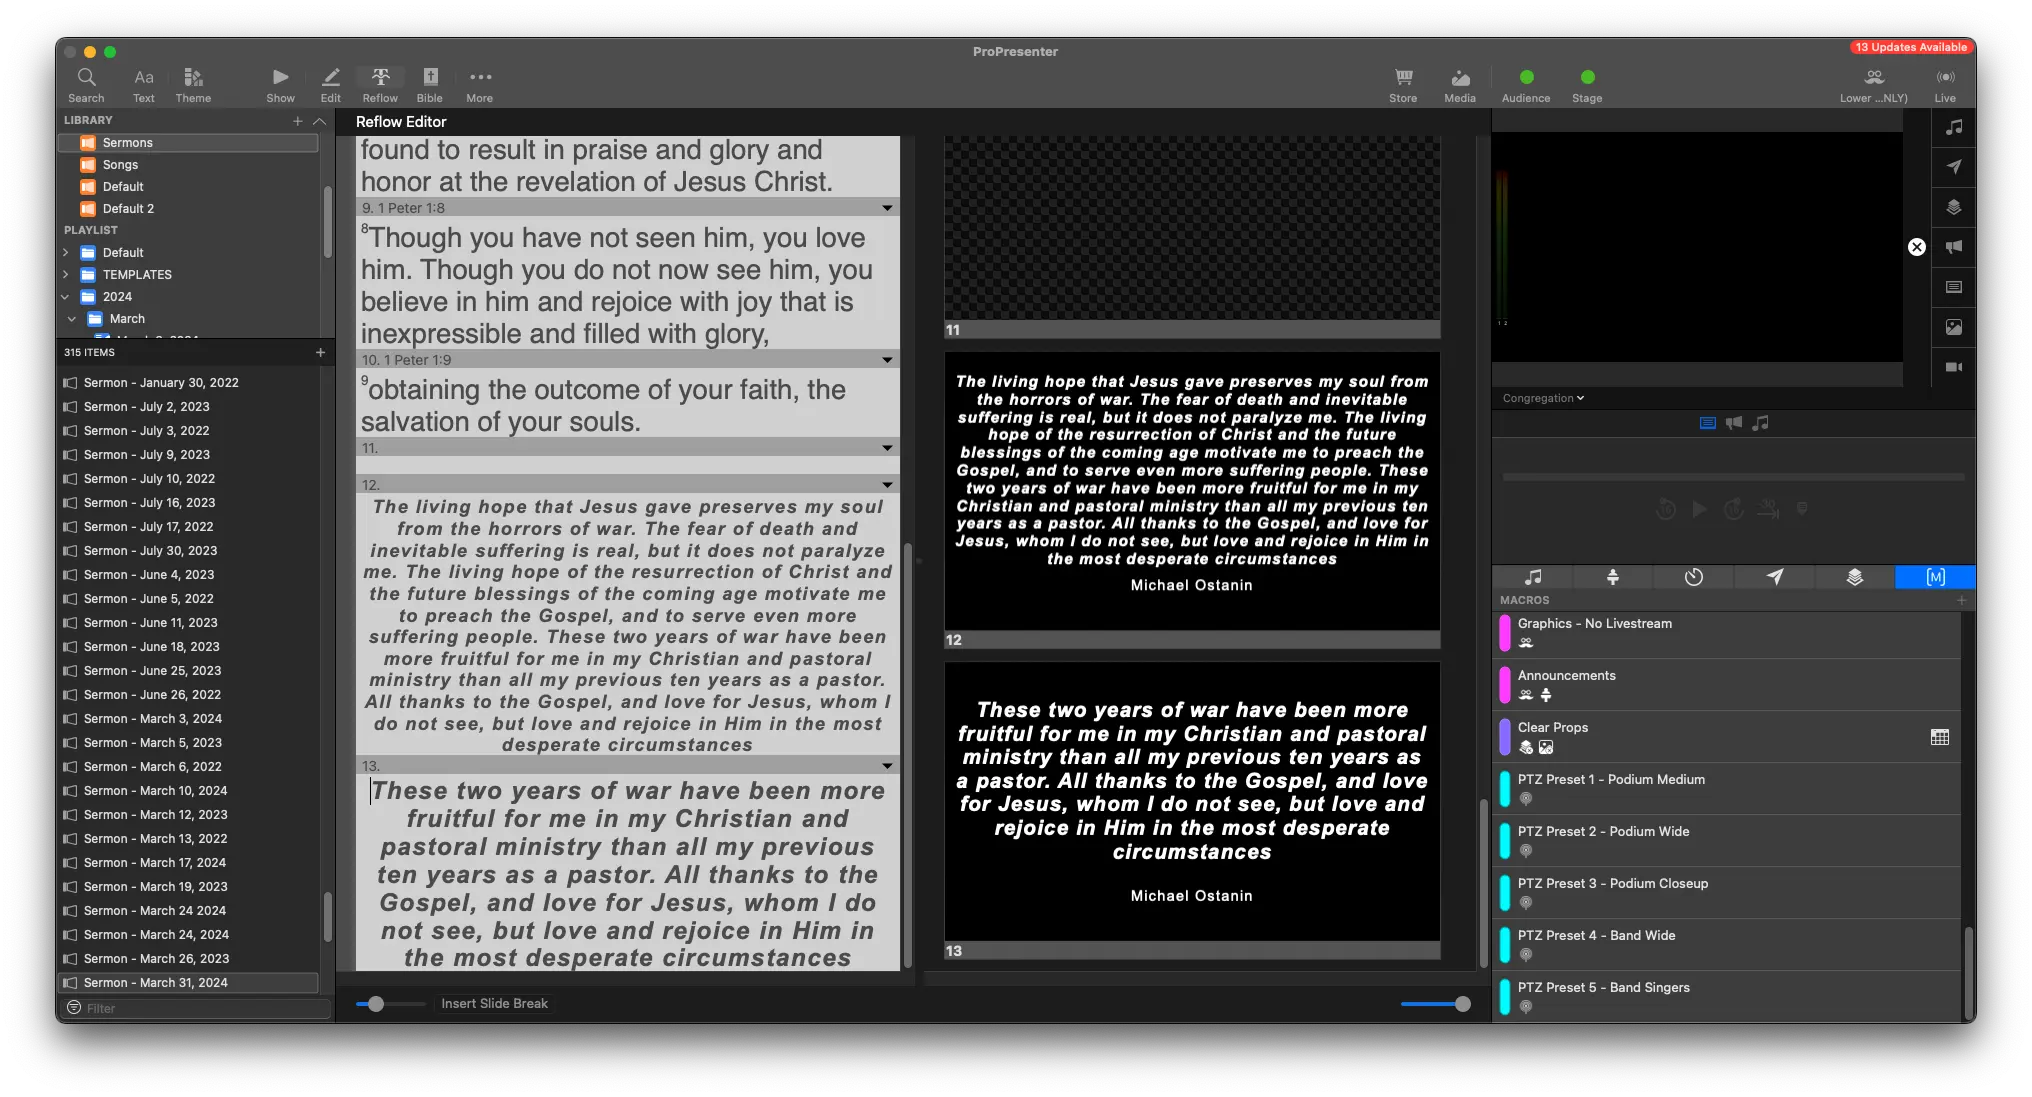Click Insert Slide Break button
Image resolution: width=2032 pixels, height=1097 pixels.
pyautogui.click(x=494, y=1004)
